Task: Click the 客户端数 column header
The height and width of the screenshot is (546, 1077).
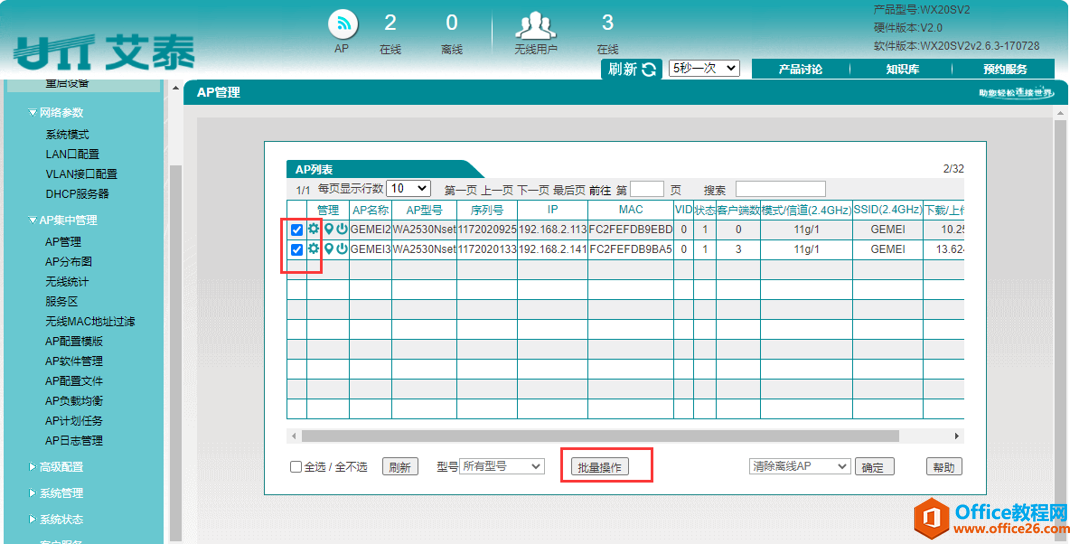Action: [738, 210]
